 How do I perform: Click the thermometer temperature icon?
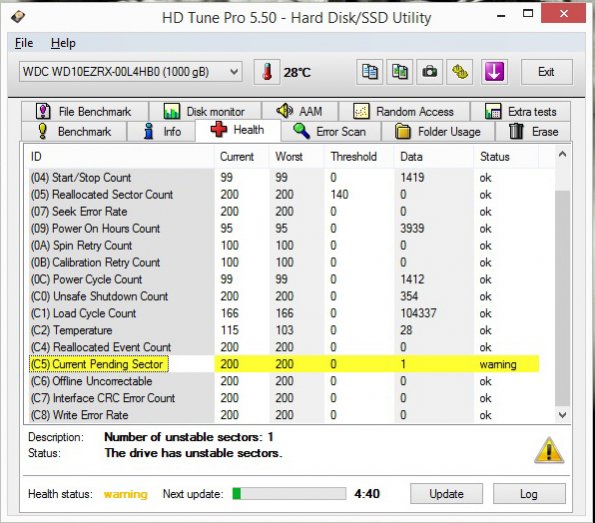click(267, 72)
